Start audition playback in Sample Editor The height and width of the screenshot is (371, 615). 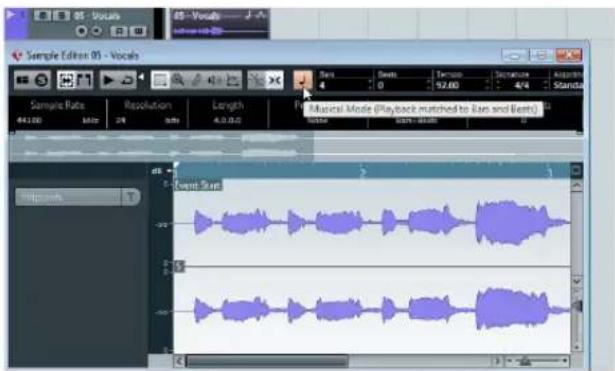click(108, 80)
